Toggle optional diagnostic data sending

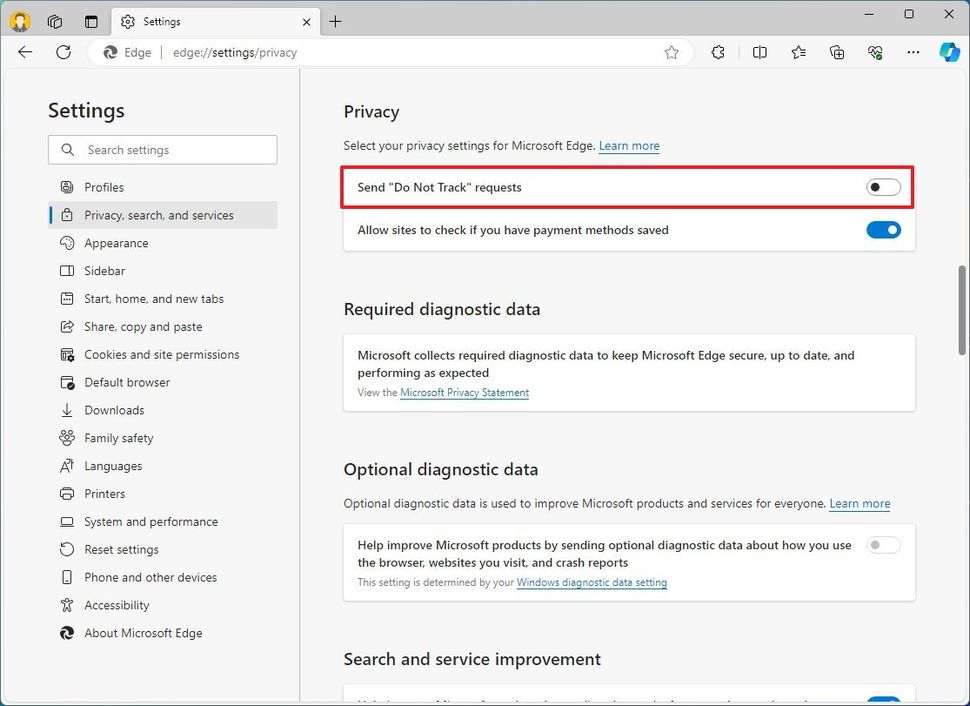click(x=883, y=544)
